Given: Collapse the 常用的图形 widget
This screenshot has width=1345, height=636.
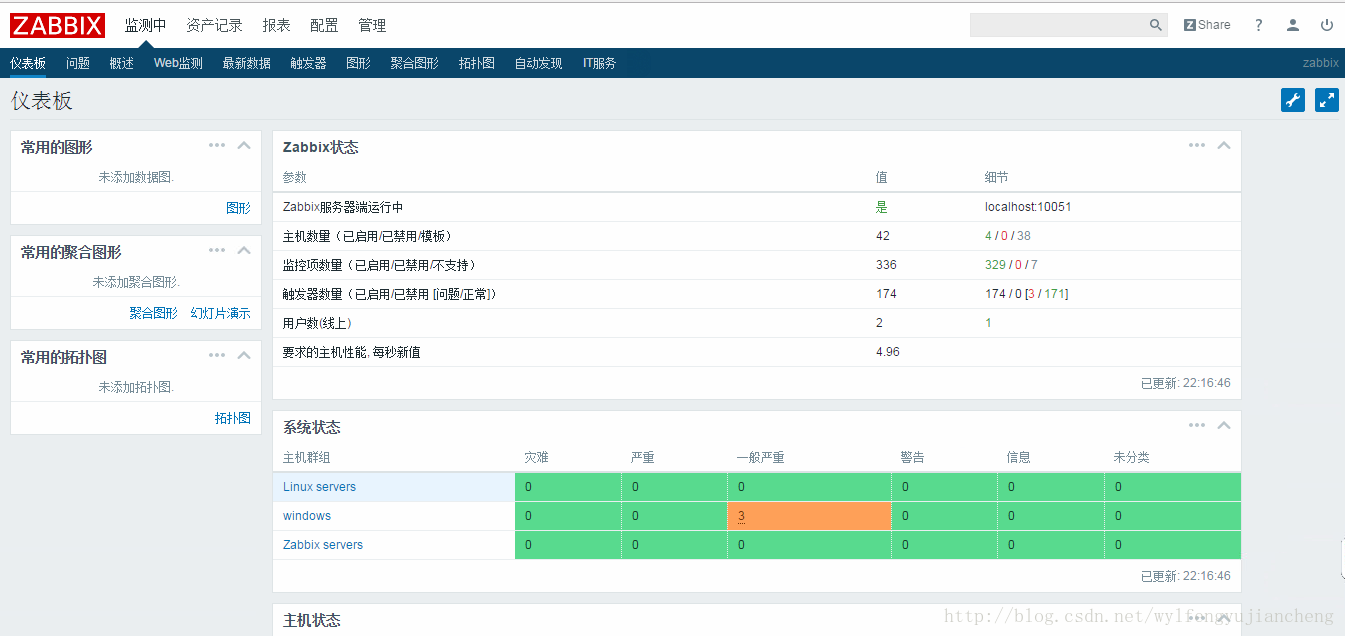Looking at the screenshot, I should click(x=243, y=145).
